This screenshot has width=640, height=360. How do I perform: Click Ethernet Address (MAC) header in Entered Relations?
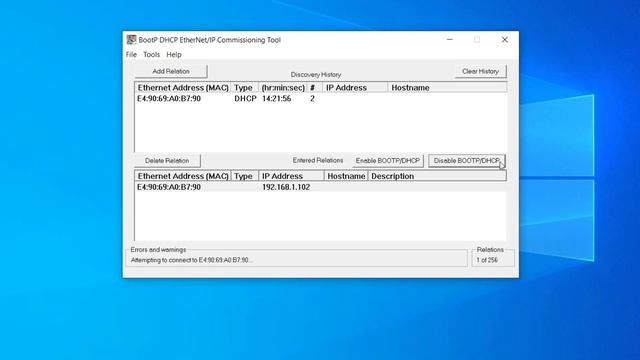[x=183, y=176]
